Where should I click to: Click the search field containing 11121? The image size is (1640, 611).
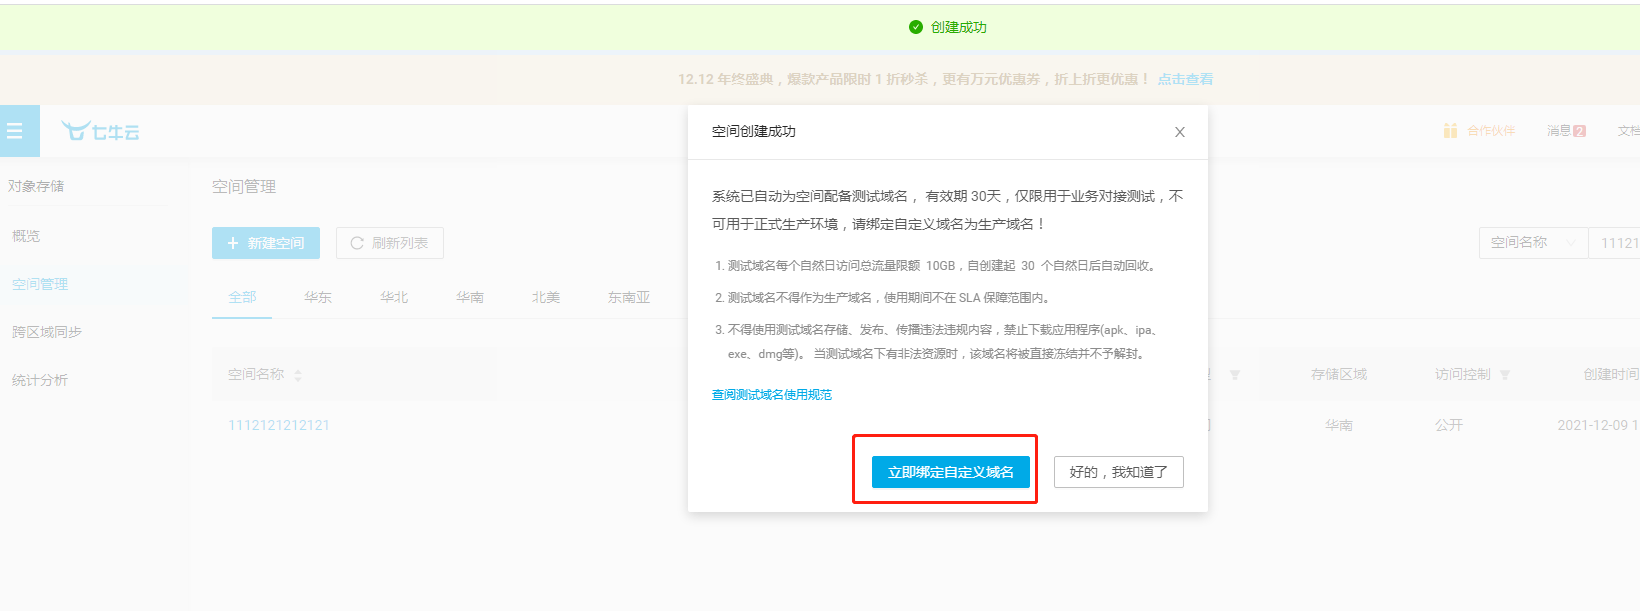(x=1614, y=243)
